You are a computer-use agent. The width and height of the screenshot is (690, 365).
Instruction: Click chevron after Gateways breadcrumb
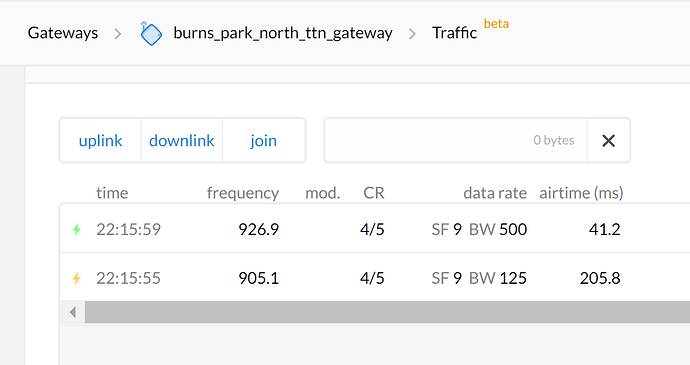(x=117, y=33)
